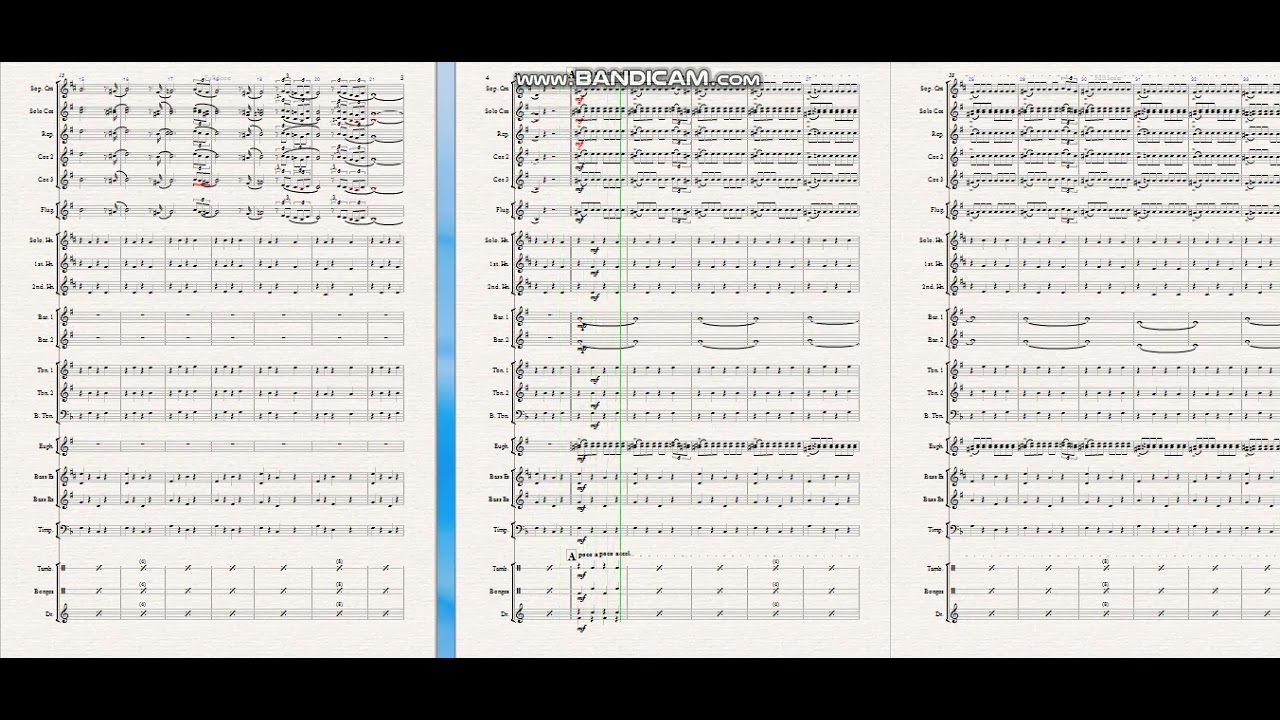Select '1st. Hn.' staff label on middle page
This screenshot has width=1280, height=720.
click(x=499, y=263)
